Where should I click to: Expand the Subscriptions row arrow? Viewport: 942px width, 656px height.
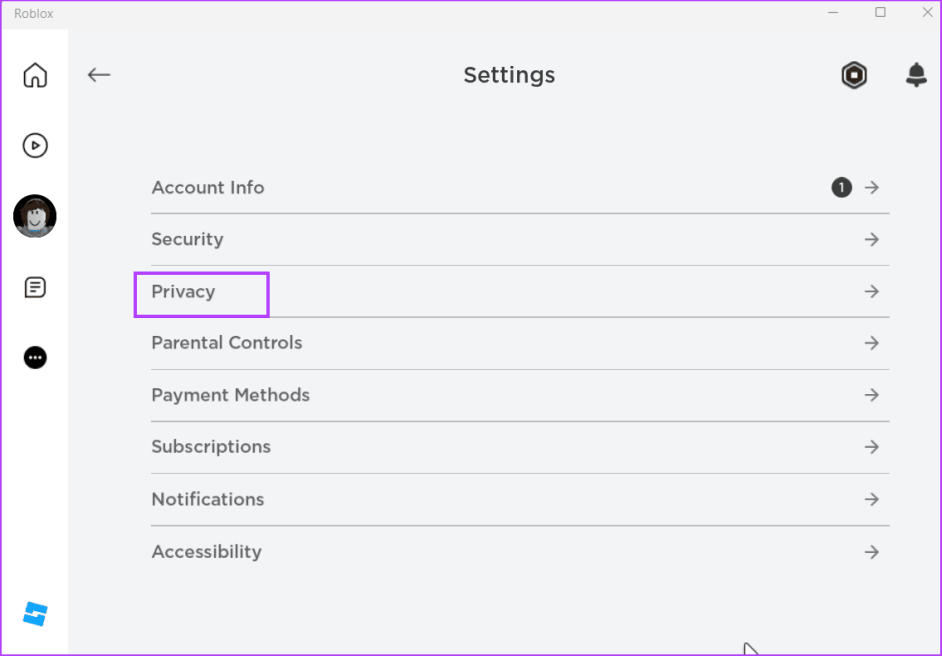coord(872,447)
